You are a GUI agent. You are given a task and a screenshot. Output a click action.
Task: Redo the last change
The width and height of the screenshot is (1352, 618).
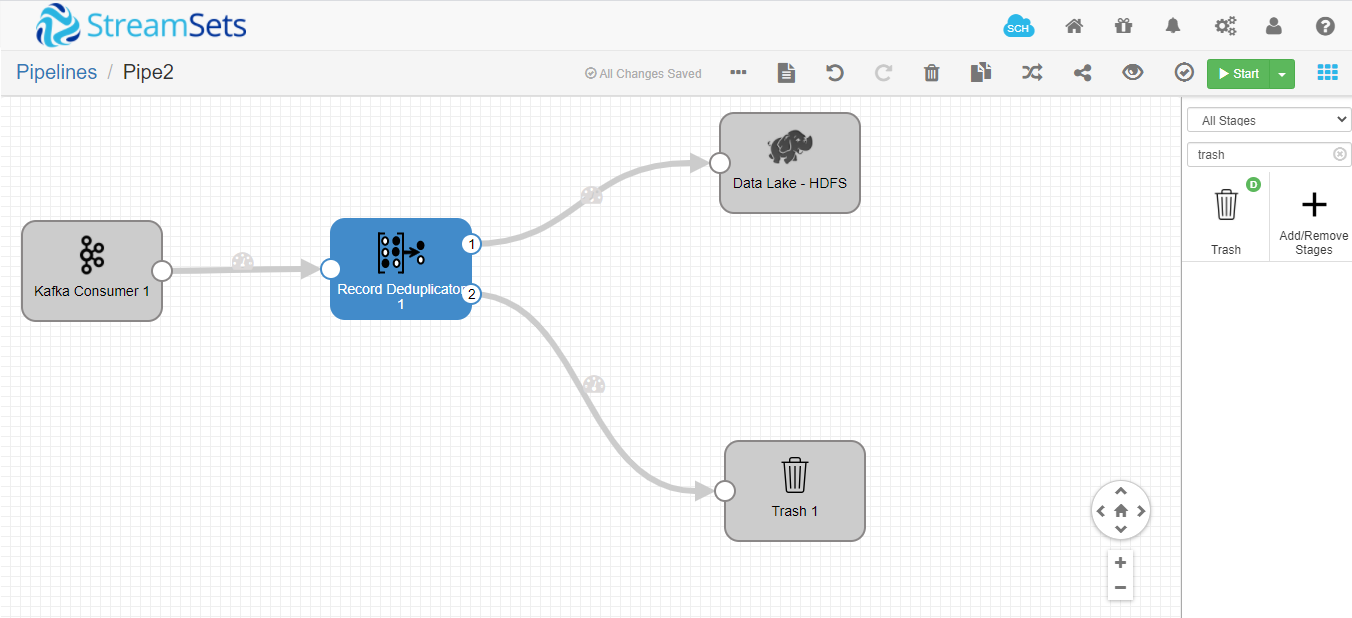(883, 73)
